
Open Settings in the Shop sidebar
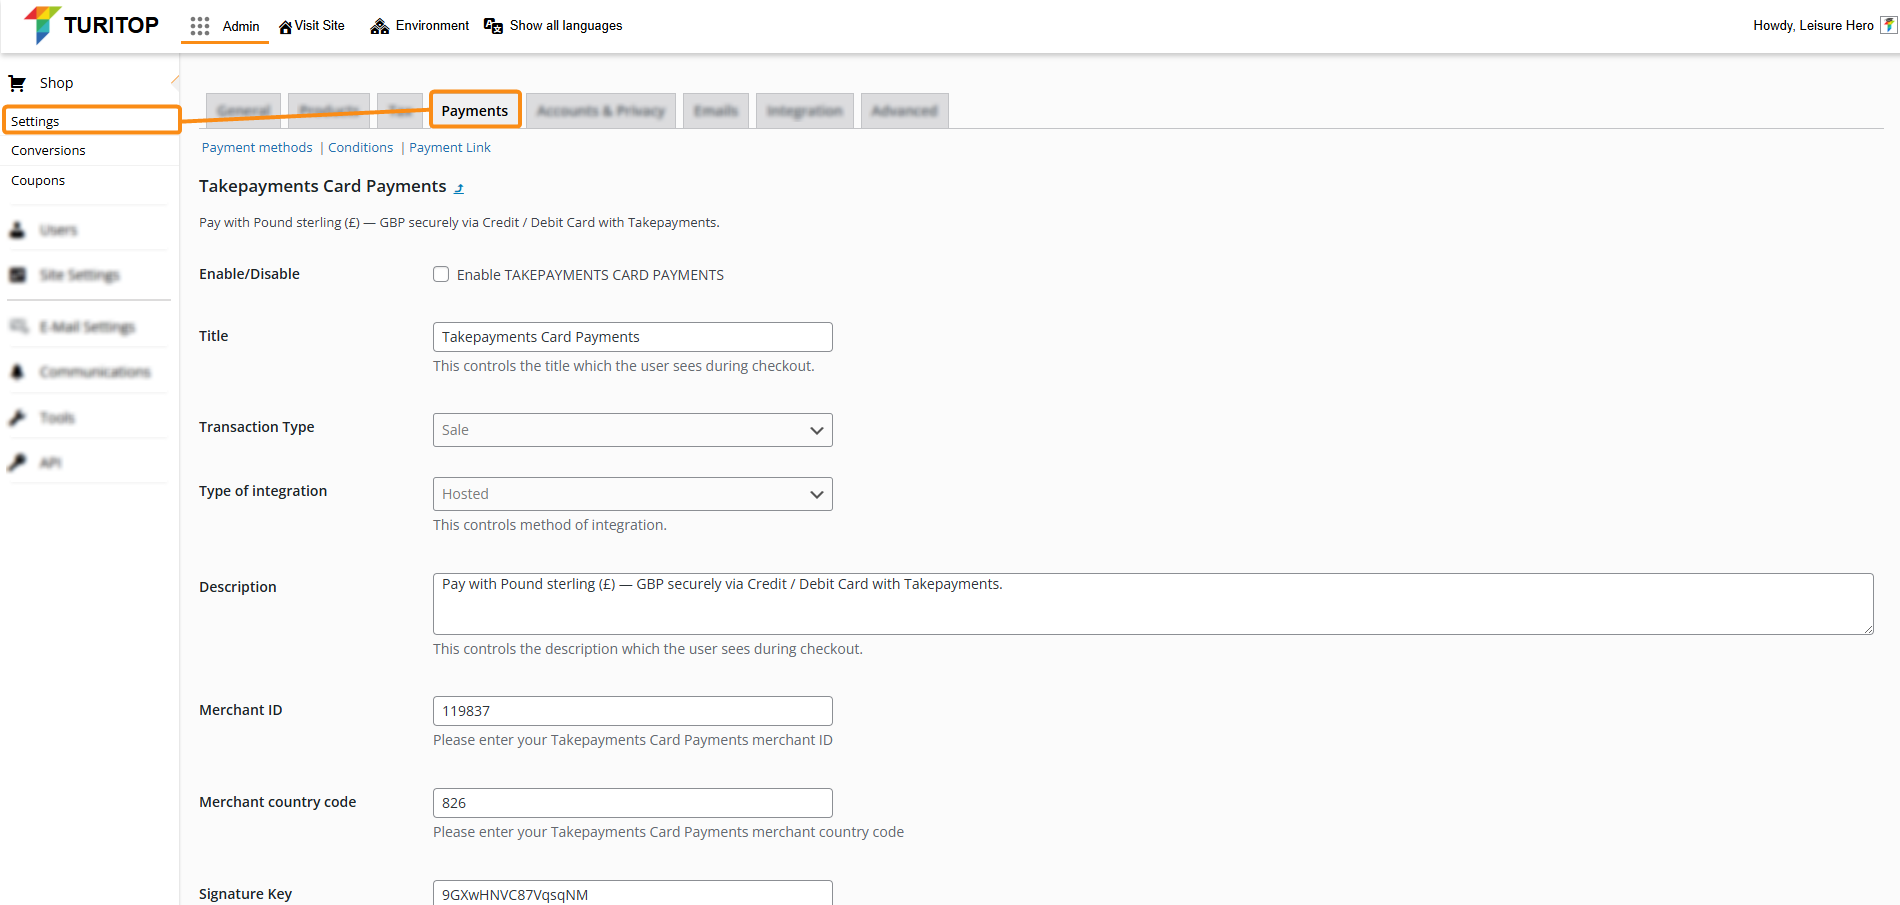(x=35, y=121)
